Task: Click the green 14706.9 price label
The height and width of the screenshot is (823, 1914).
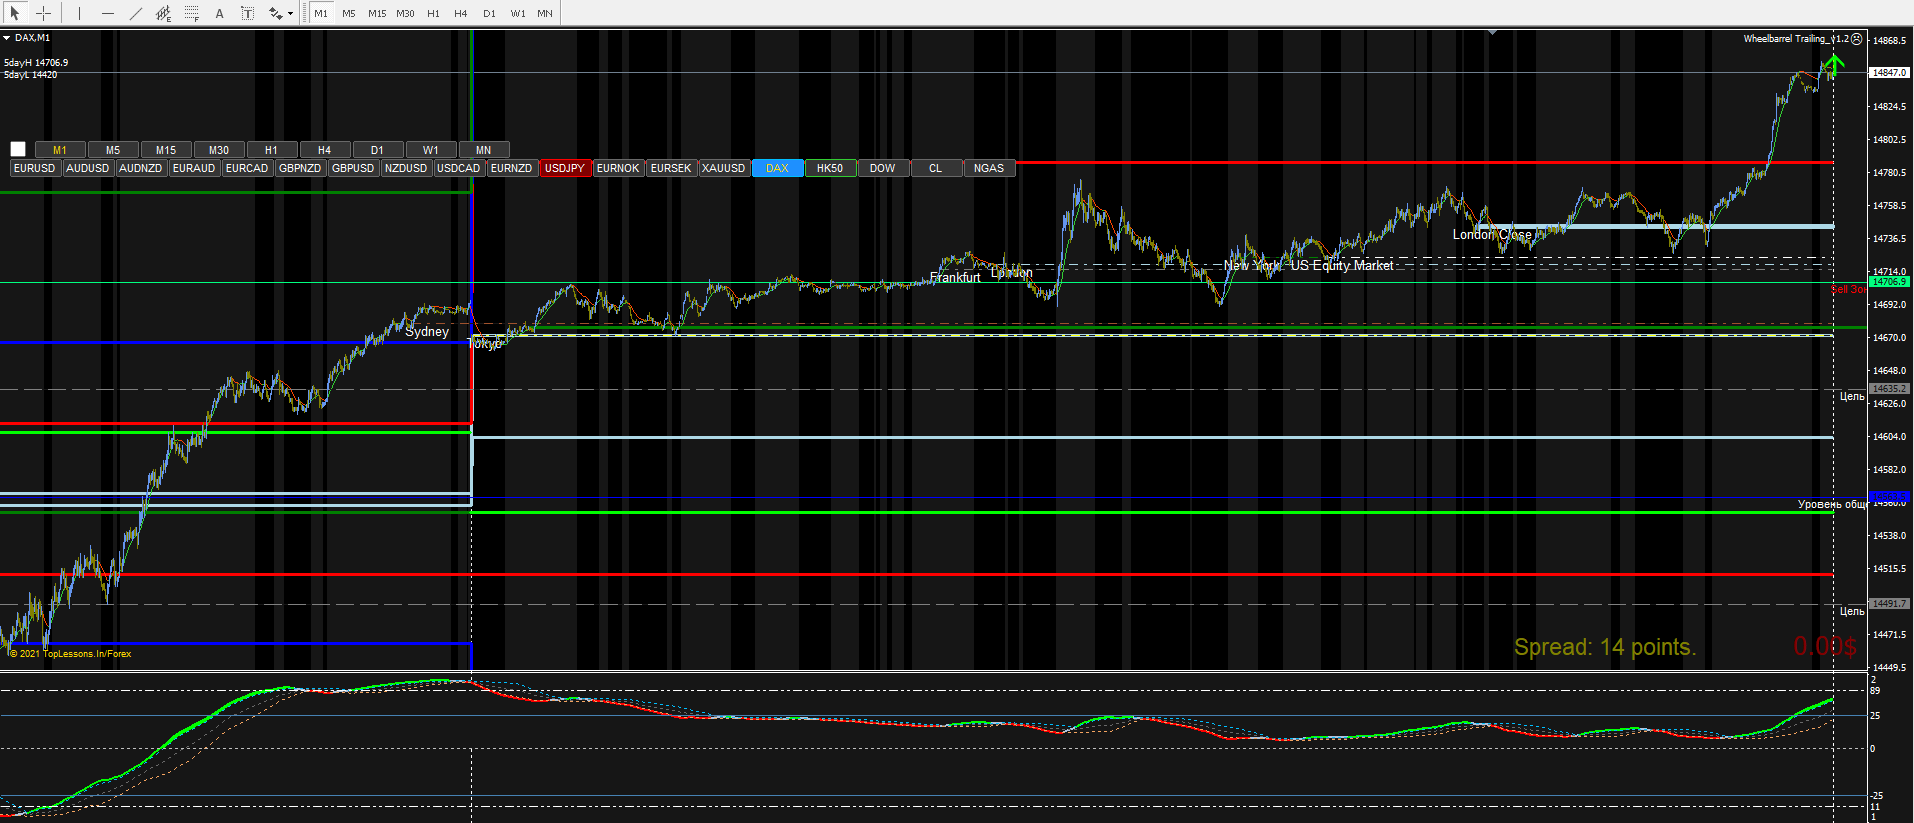Action: (x=1889, y=282)
